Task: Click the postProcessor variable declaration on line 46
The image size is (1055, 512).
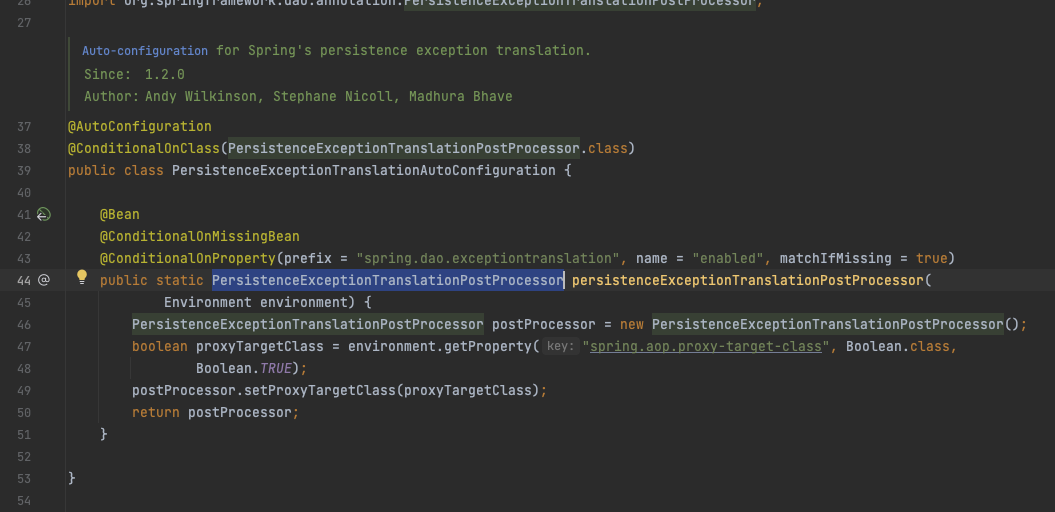Action: (544, 324)
